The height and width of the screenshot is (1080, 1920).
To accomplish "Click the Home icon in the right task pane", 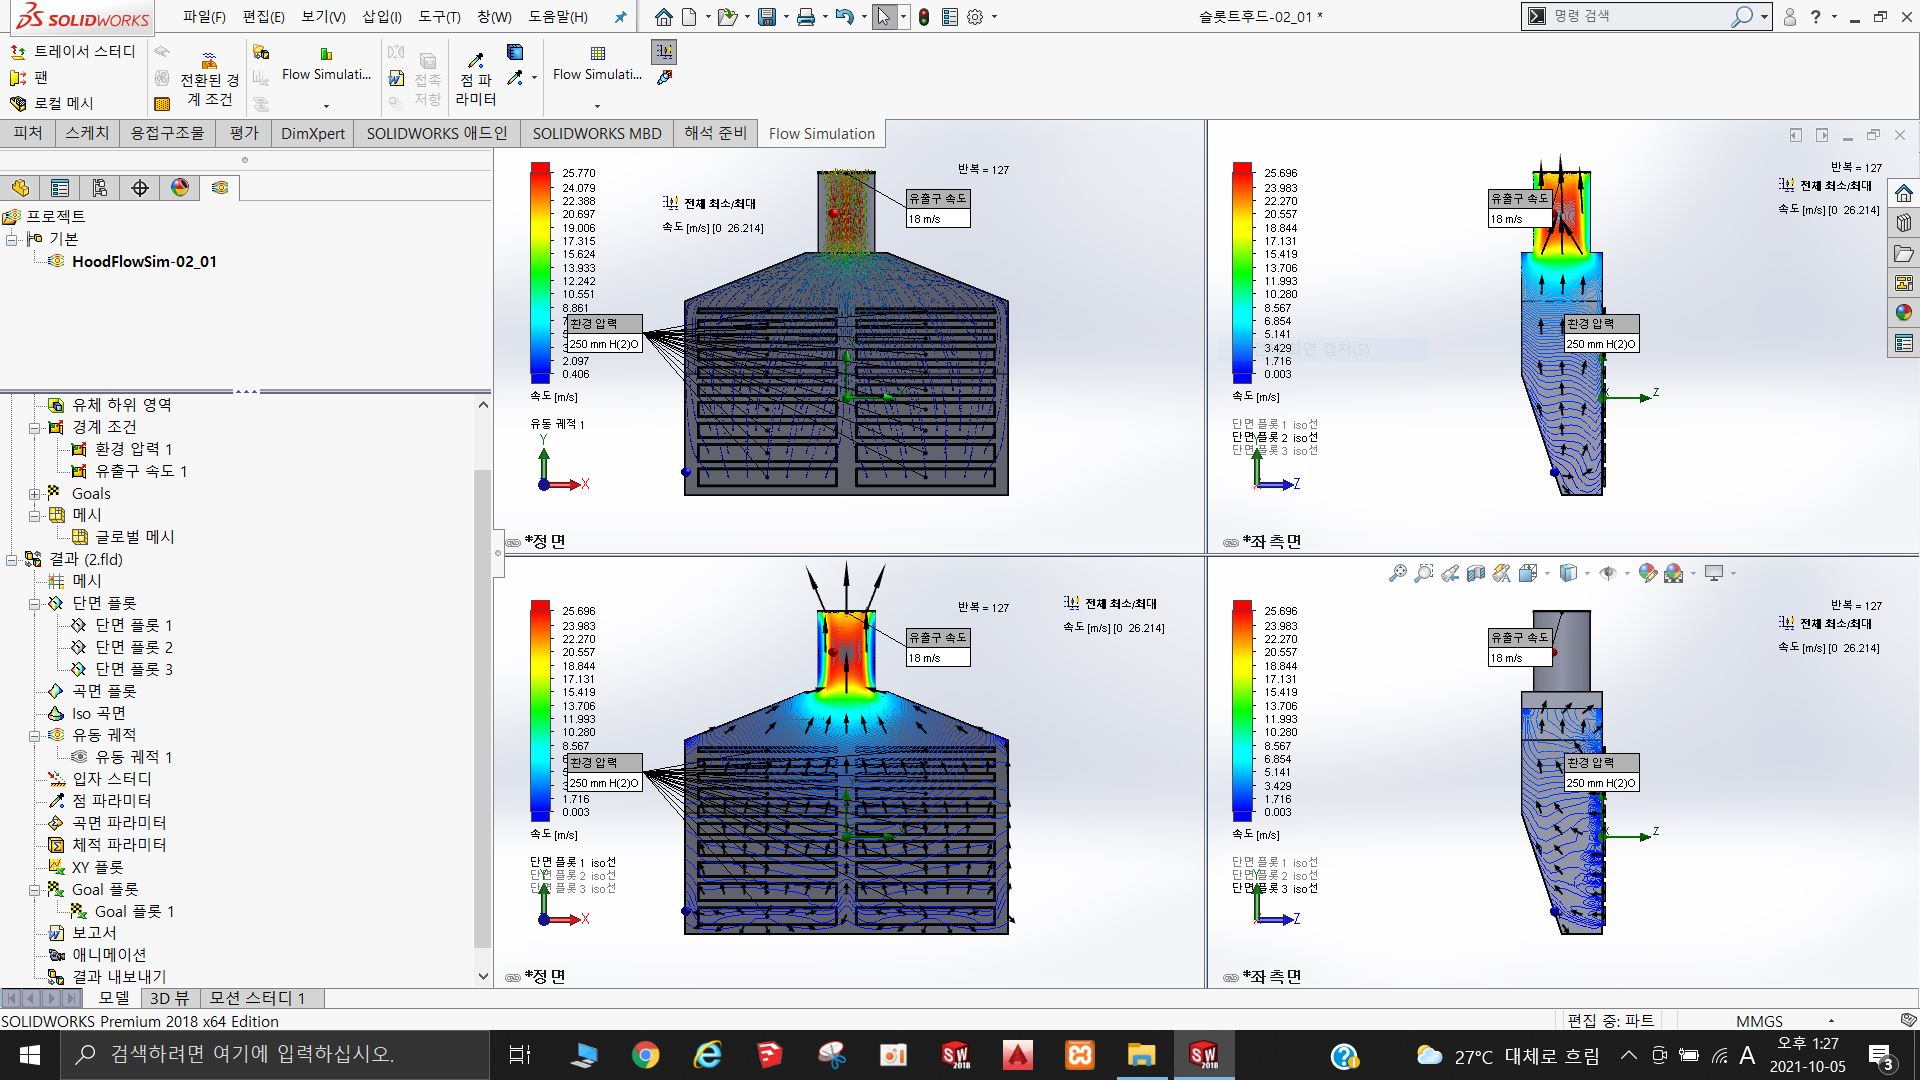I will [1903, 193].
